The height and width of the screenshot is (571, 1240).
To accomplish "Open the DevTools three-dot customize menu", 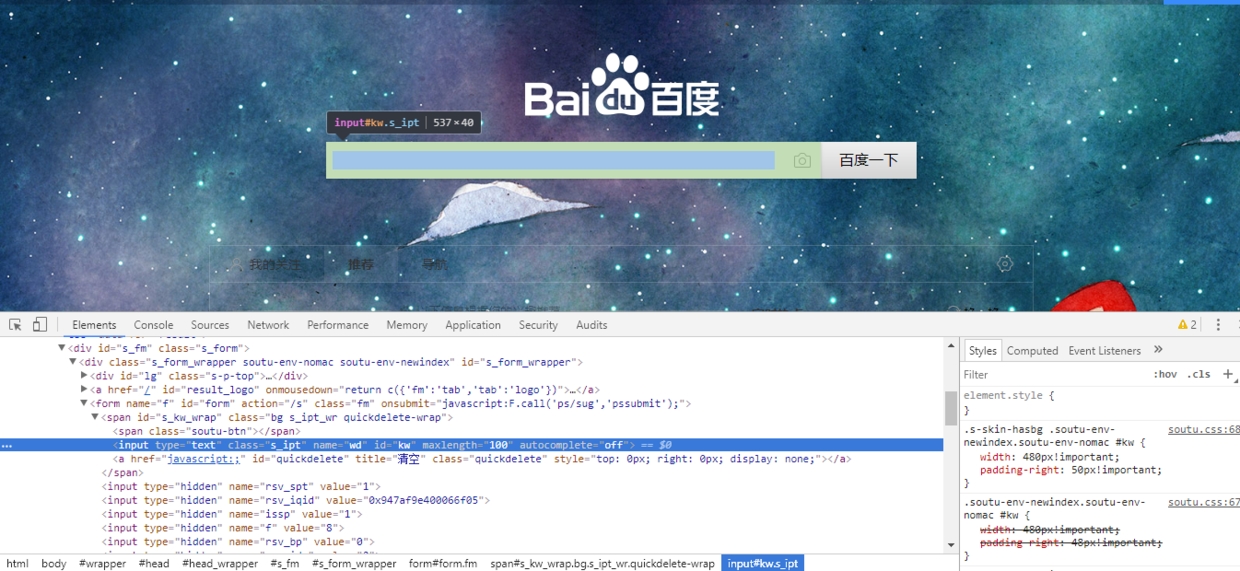I will coord(1218,325).
